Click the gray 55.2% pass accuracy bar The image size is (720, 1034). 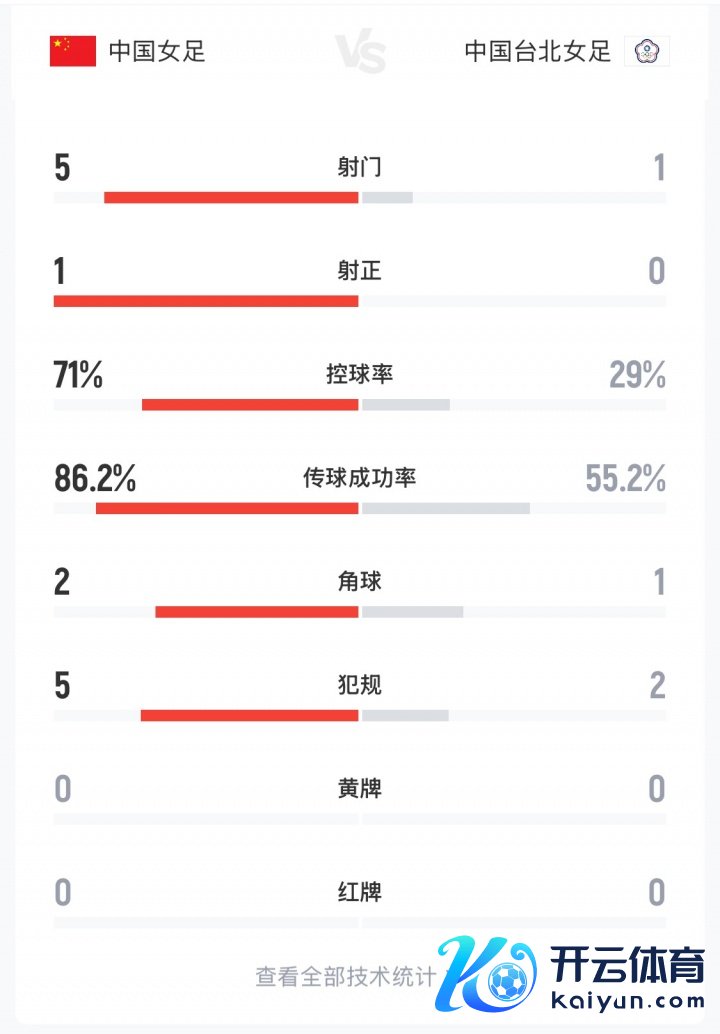click(446, 508)
